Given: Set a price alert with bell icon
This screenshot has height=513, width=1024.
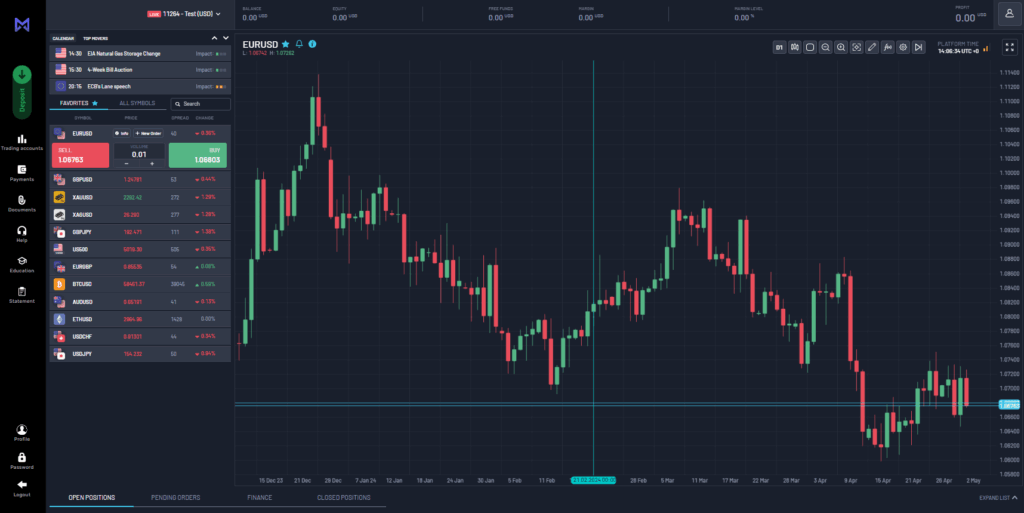Looking at the screenshot, I should coord(299,44).
